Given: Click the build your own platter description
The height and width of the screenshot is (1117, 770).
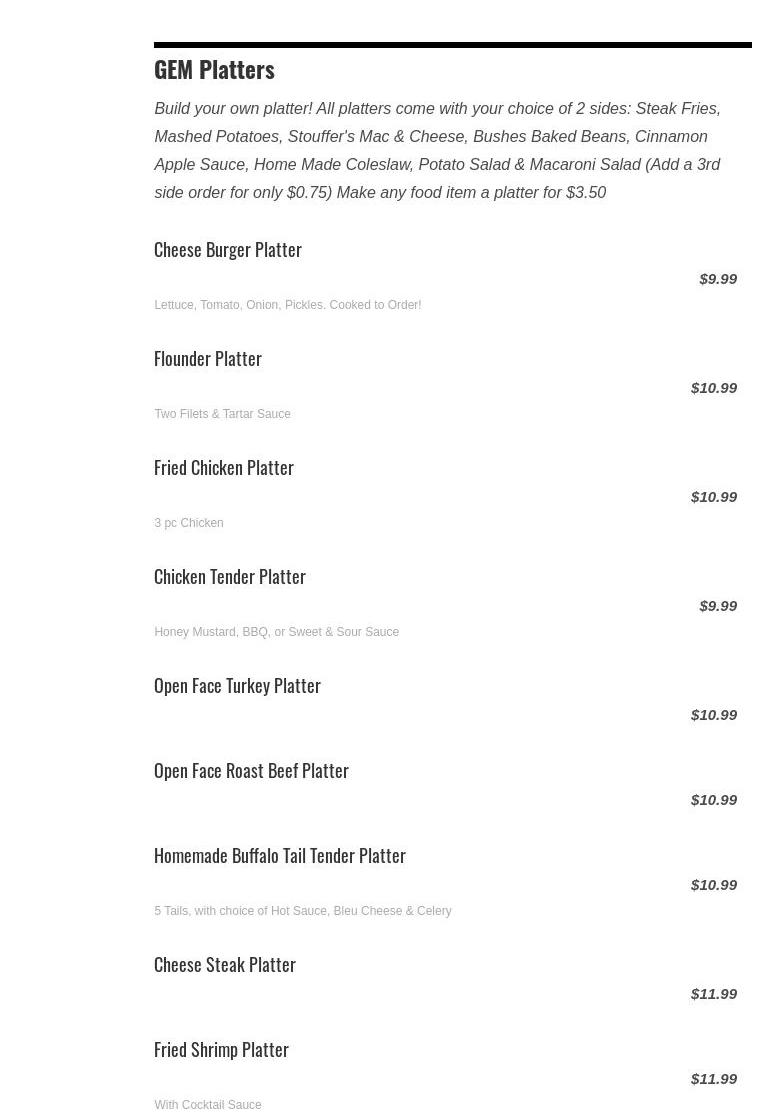Looking at the screenshot, I should coord(437,150).
